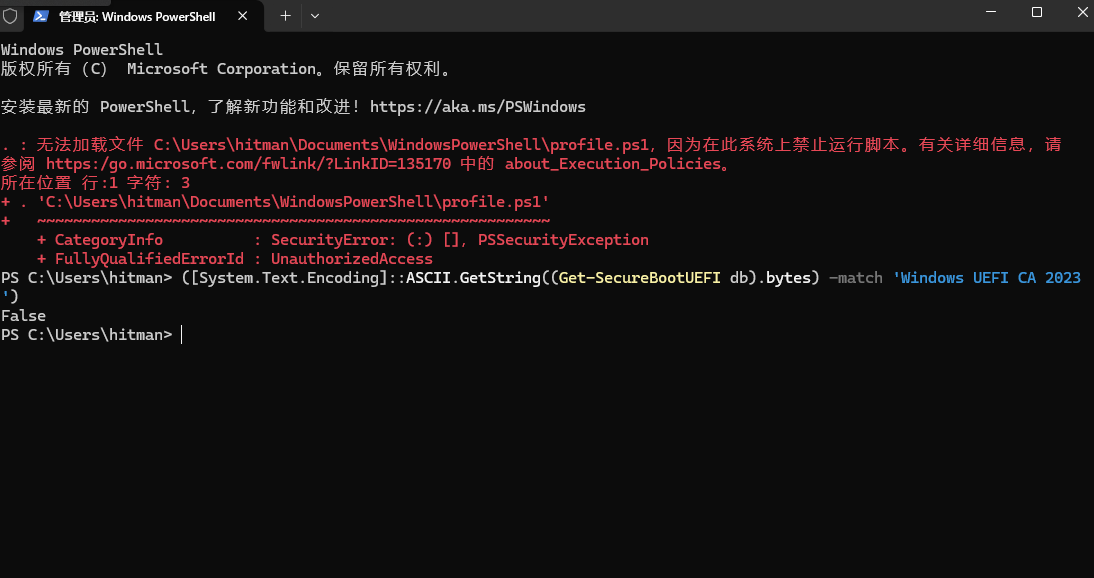Click the administrator shield icon
Screen dimensions: 1094x578
pos(10,16)
